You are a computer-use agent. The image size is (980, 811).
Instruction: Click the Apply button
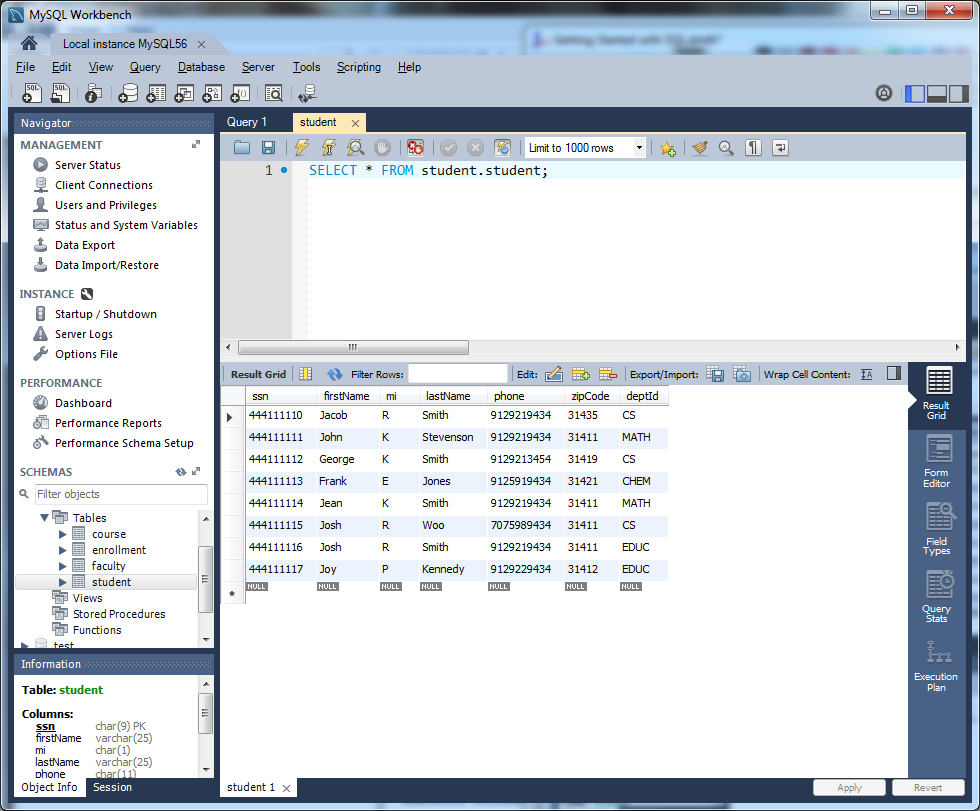pos(849,787)
